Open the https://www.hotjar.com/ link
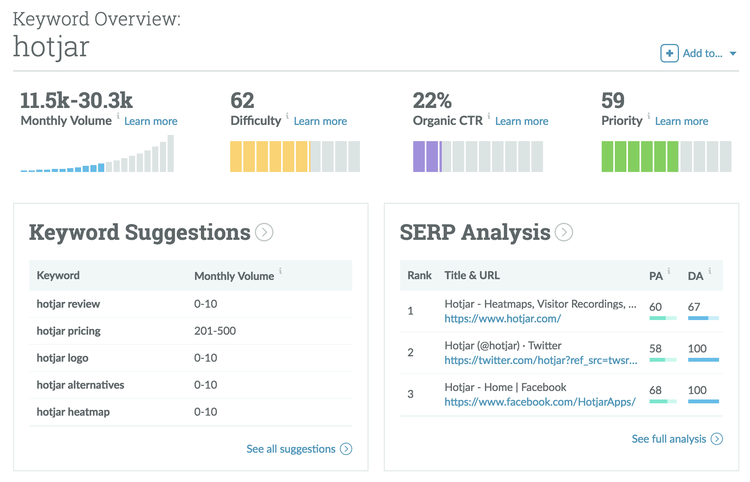Viewport: 750px width, 482px height. click(x=502, y=318)
